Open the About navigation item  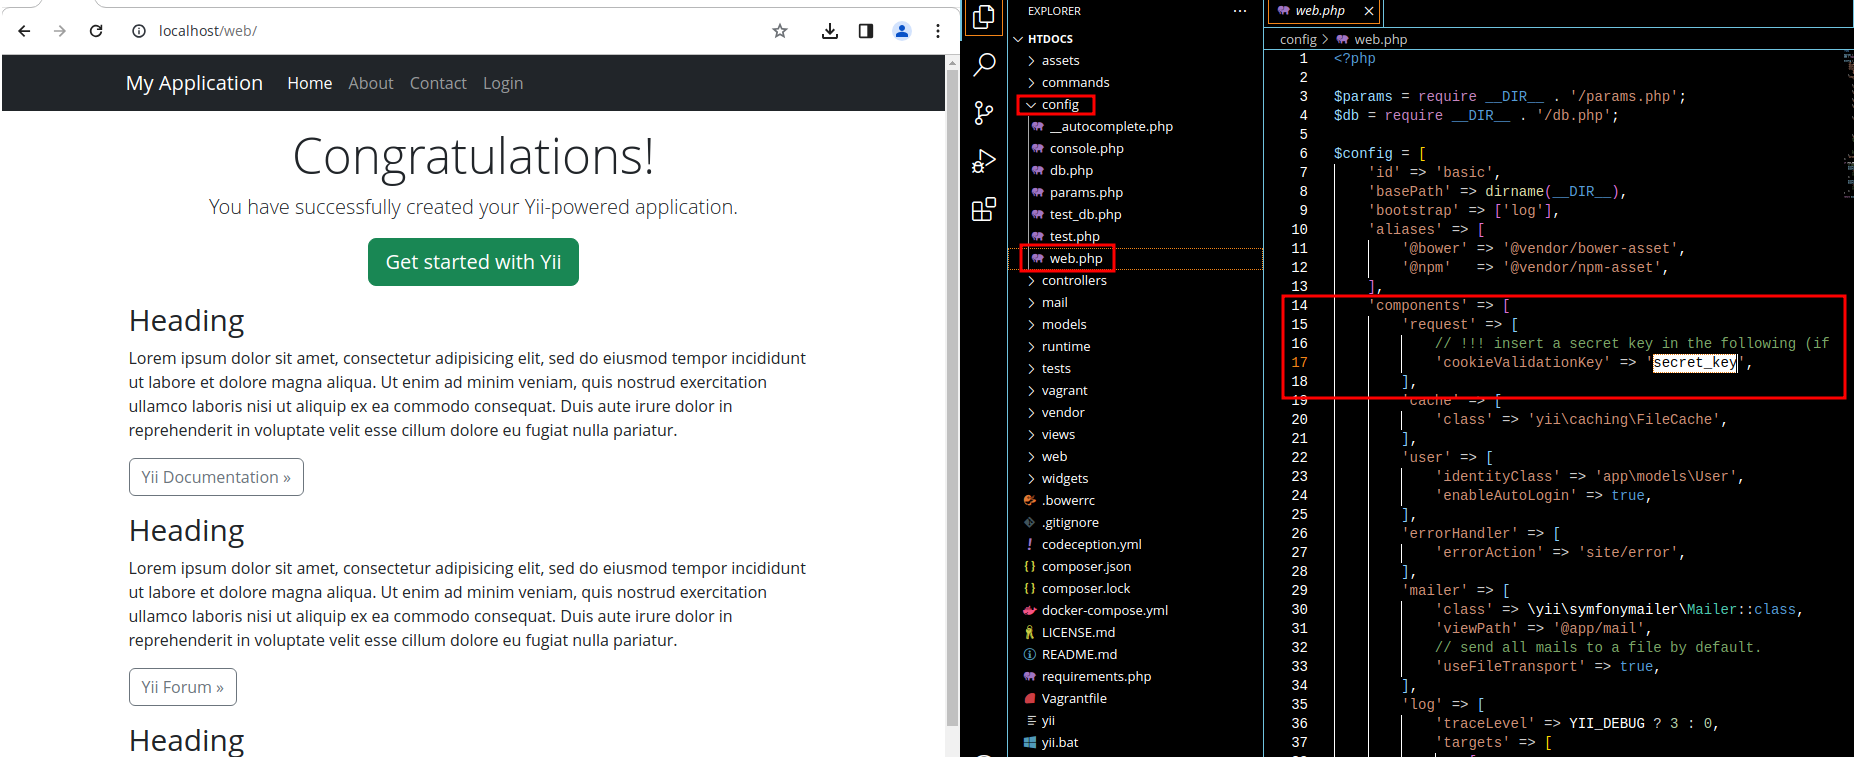pos(371,83)
